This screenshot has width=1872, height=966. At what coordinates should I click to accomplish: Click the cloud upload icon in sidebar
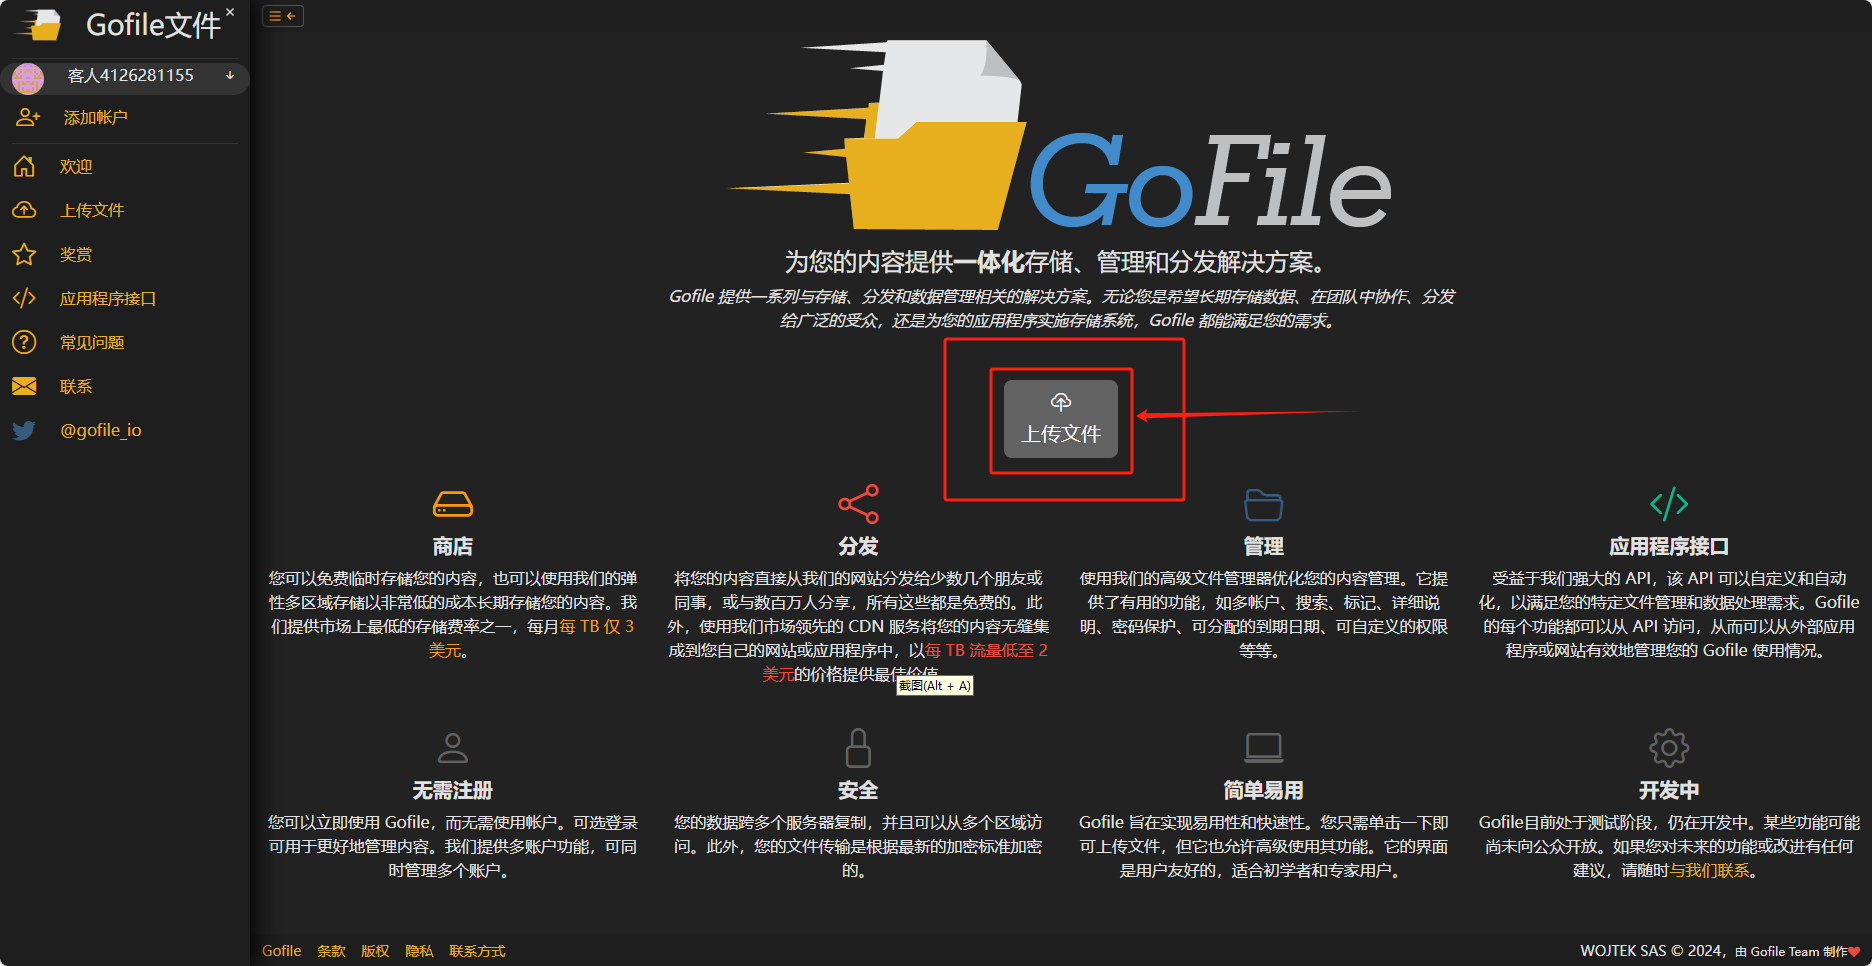point(24,211)
